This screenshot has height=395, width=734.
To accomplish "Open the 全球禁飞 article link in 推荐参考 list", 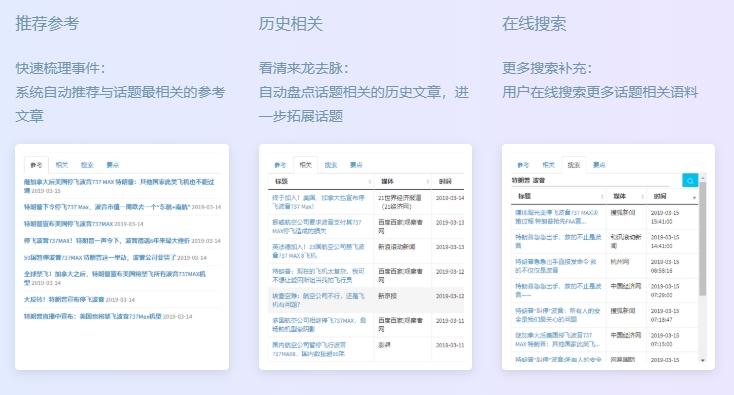I will (x=115, y=278).
